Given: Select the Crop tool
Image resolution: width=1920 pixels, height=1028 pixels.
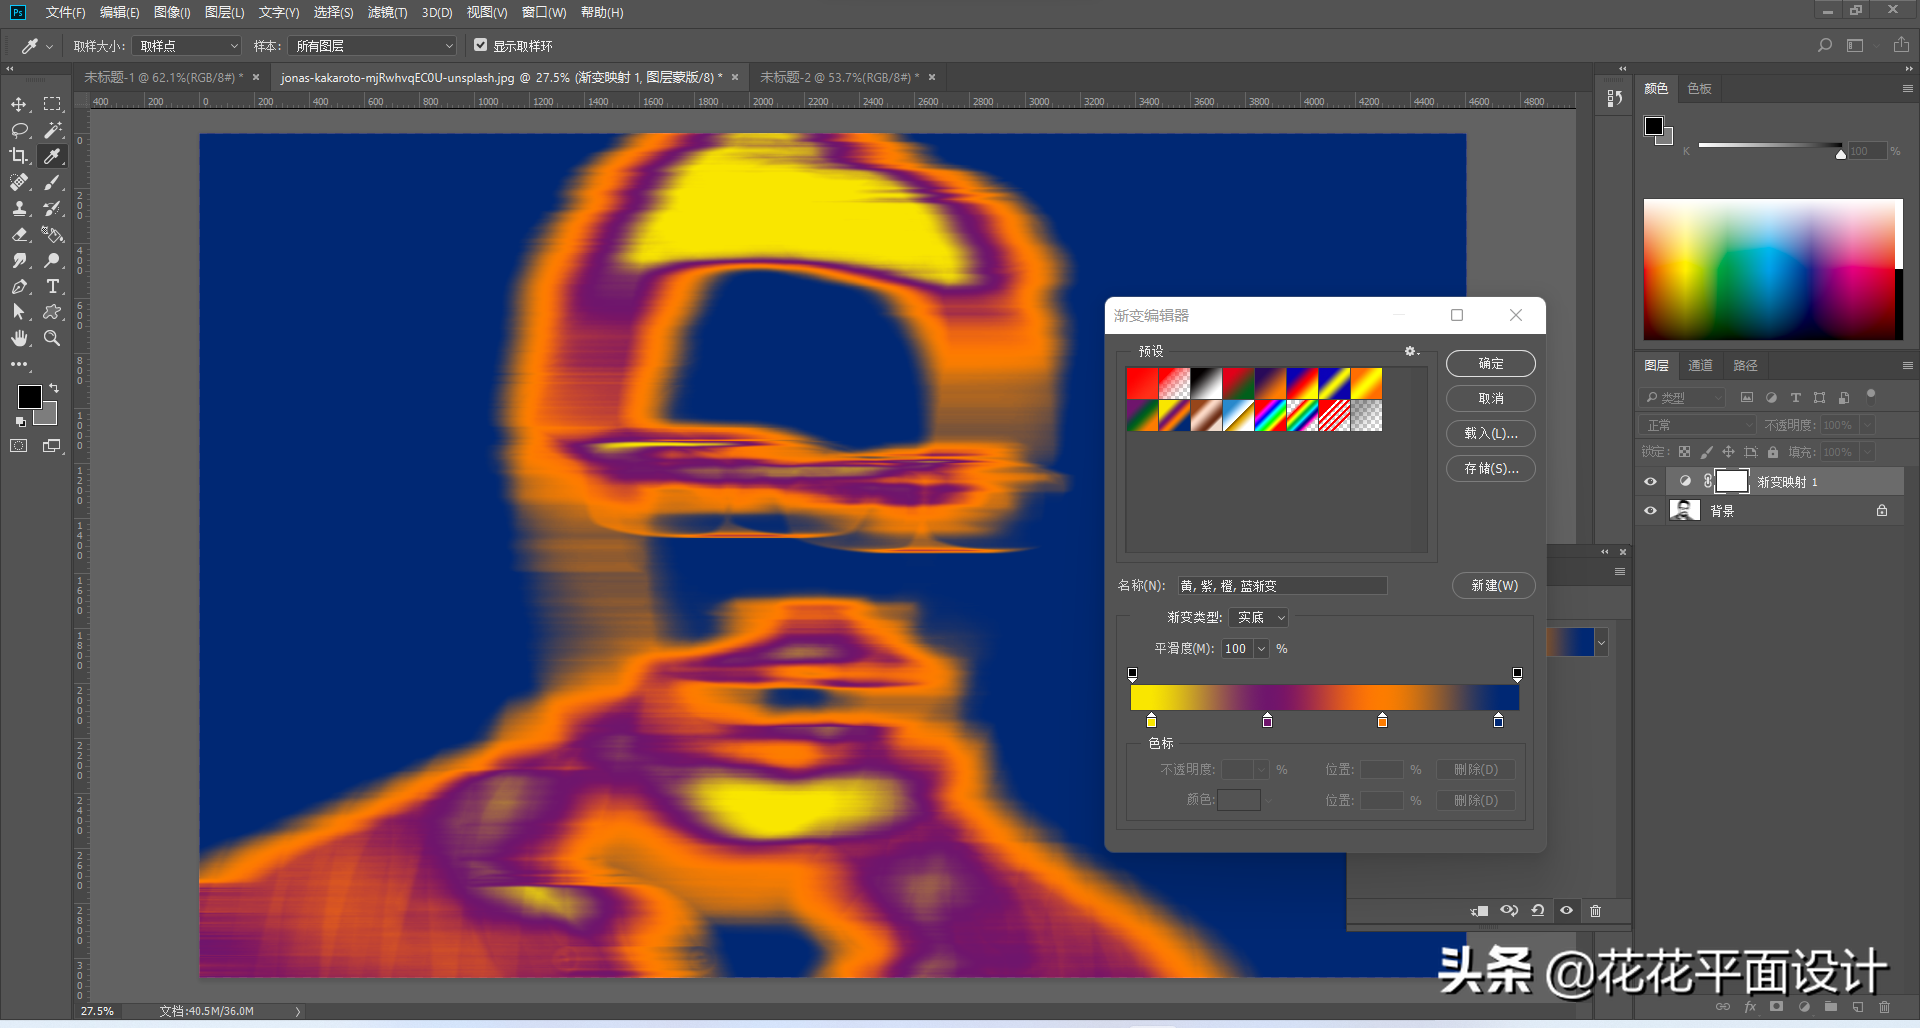Looking at the screenshot, I should [x=19, y=156].
